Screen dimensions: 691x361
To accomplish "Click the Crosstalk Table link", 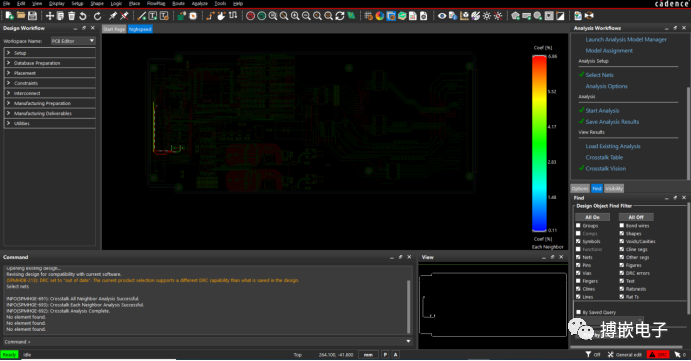I will point(604,157).
